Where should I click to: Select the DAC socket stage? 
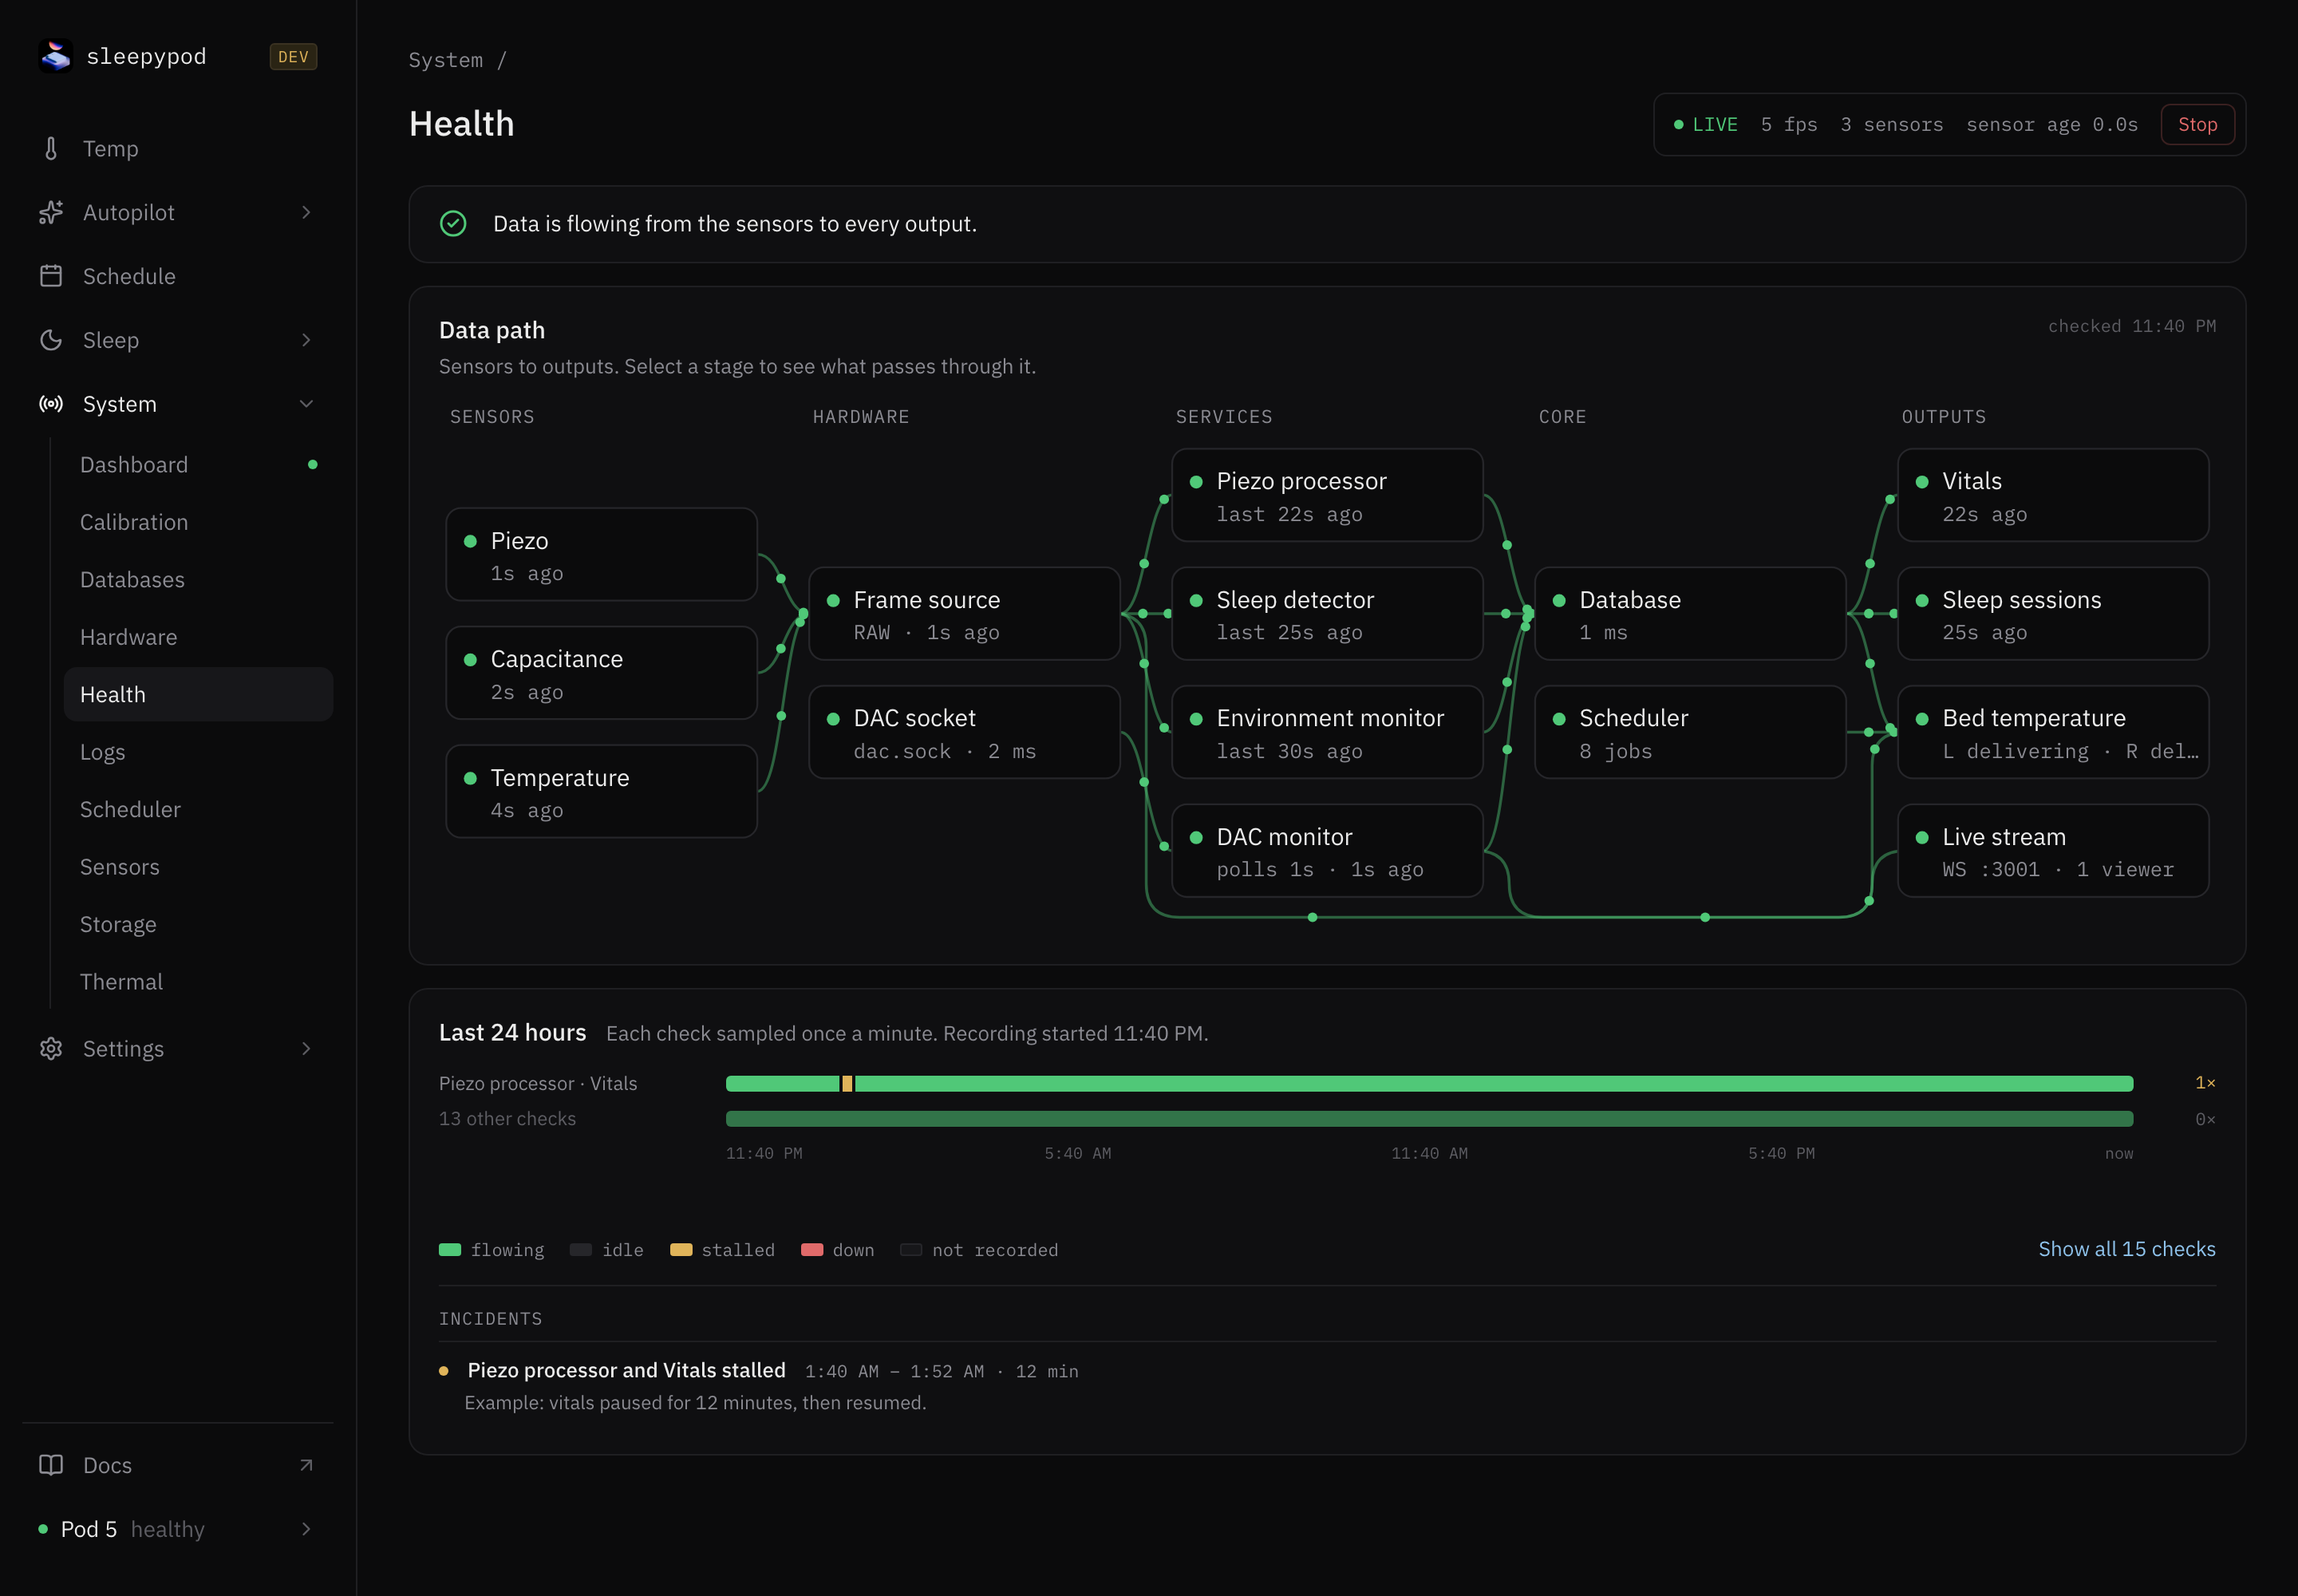pyautogui.click(x=964, y=732)
